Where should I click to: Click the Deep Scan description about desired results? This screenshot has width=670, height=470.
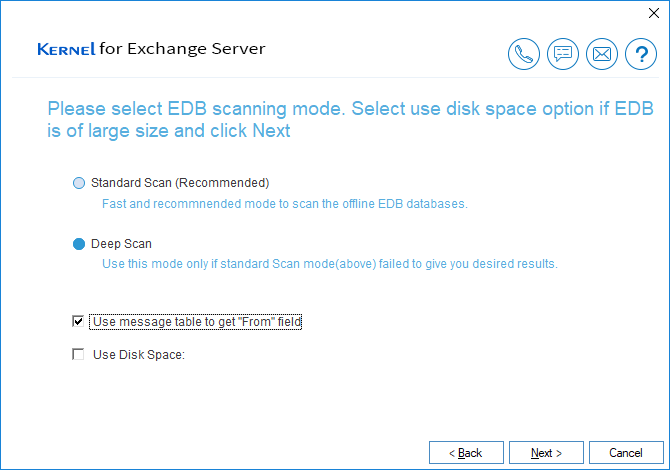330,264
